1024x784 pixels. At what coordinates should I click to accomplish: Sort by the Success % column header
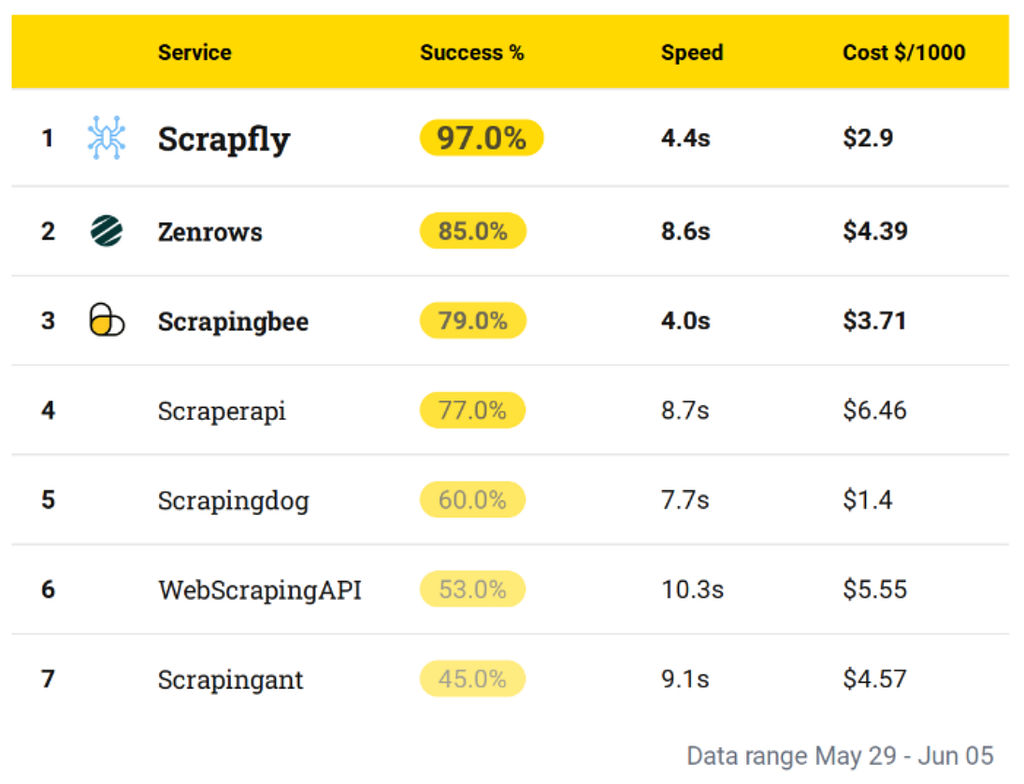(472, 53)
